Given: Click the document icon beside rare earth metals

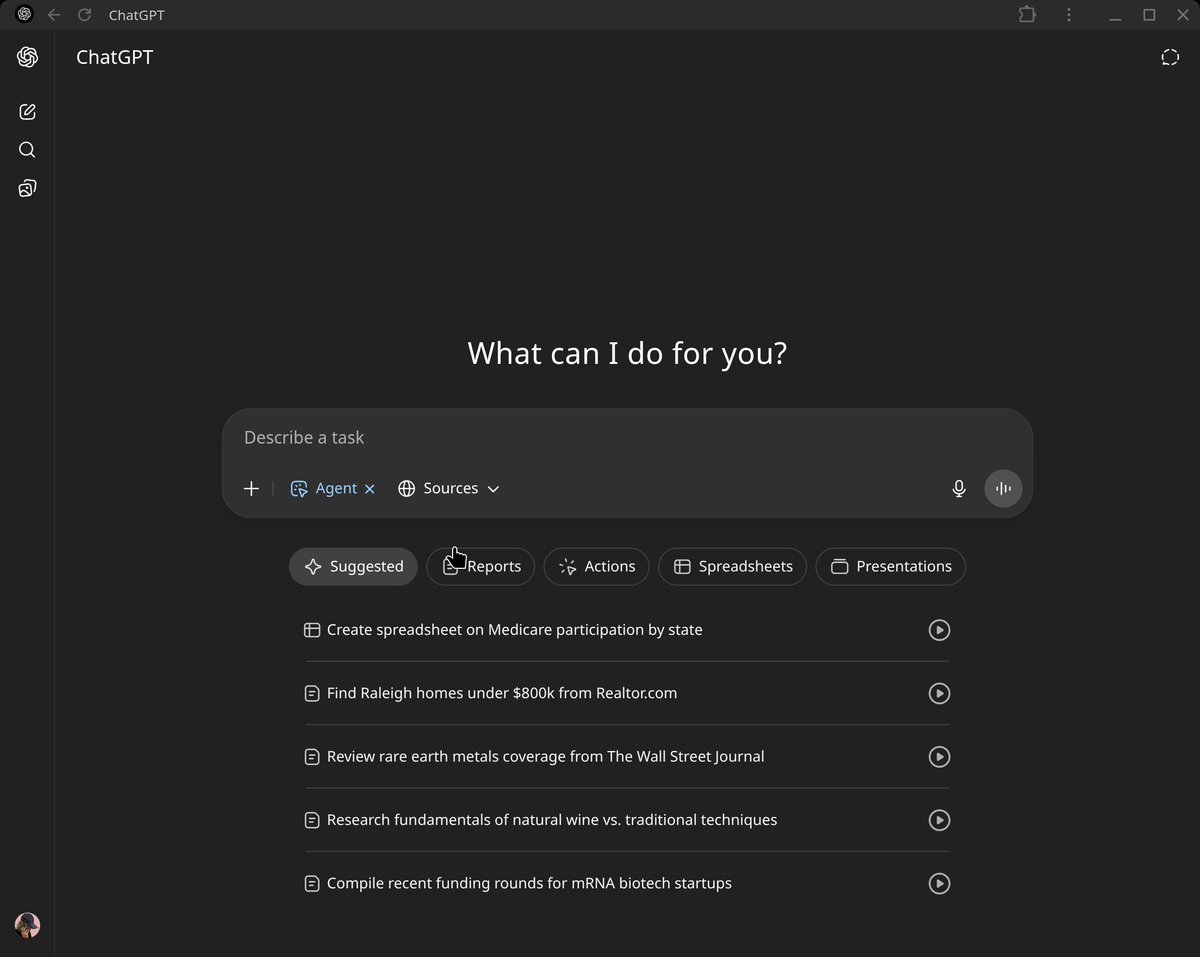Looking at the screenshot, I should tap(312, 757).
